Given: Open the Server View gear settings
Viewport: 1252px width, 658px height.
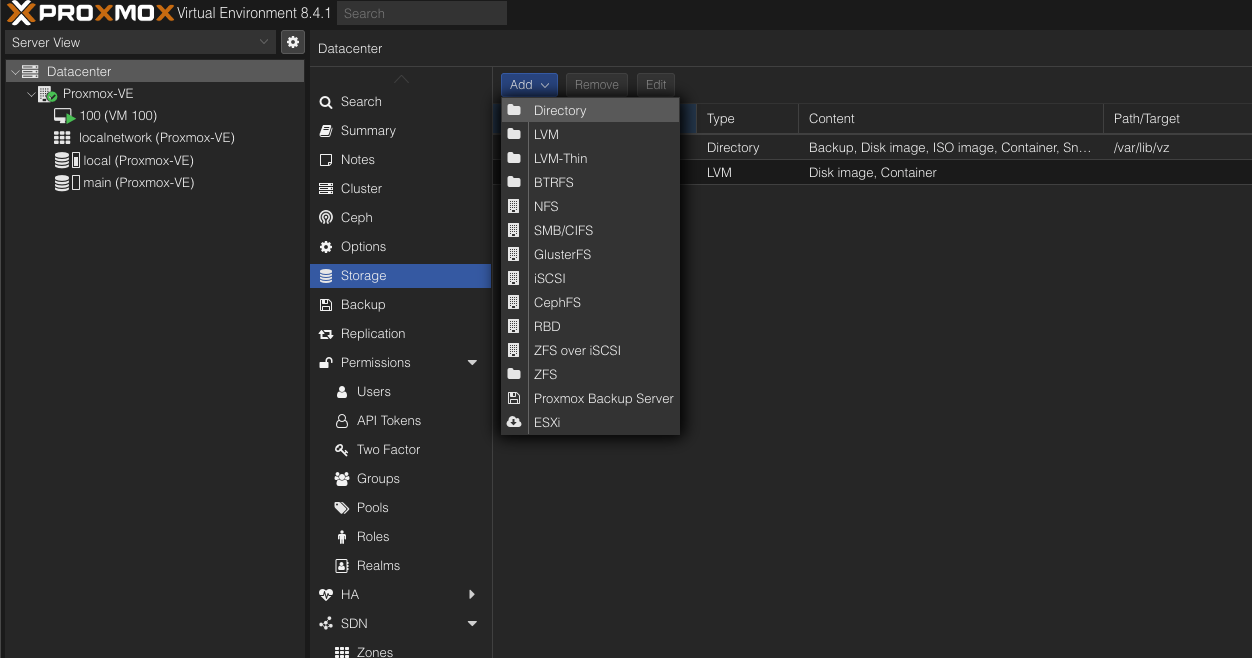Looking at the screenshot, I should (292, 42).
